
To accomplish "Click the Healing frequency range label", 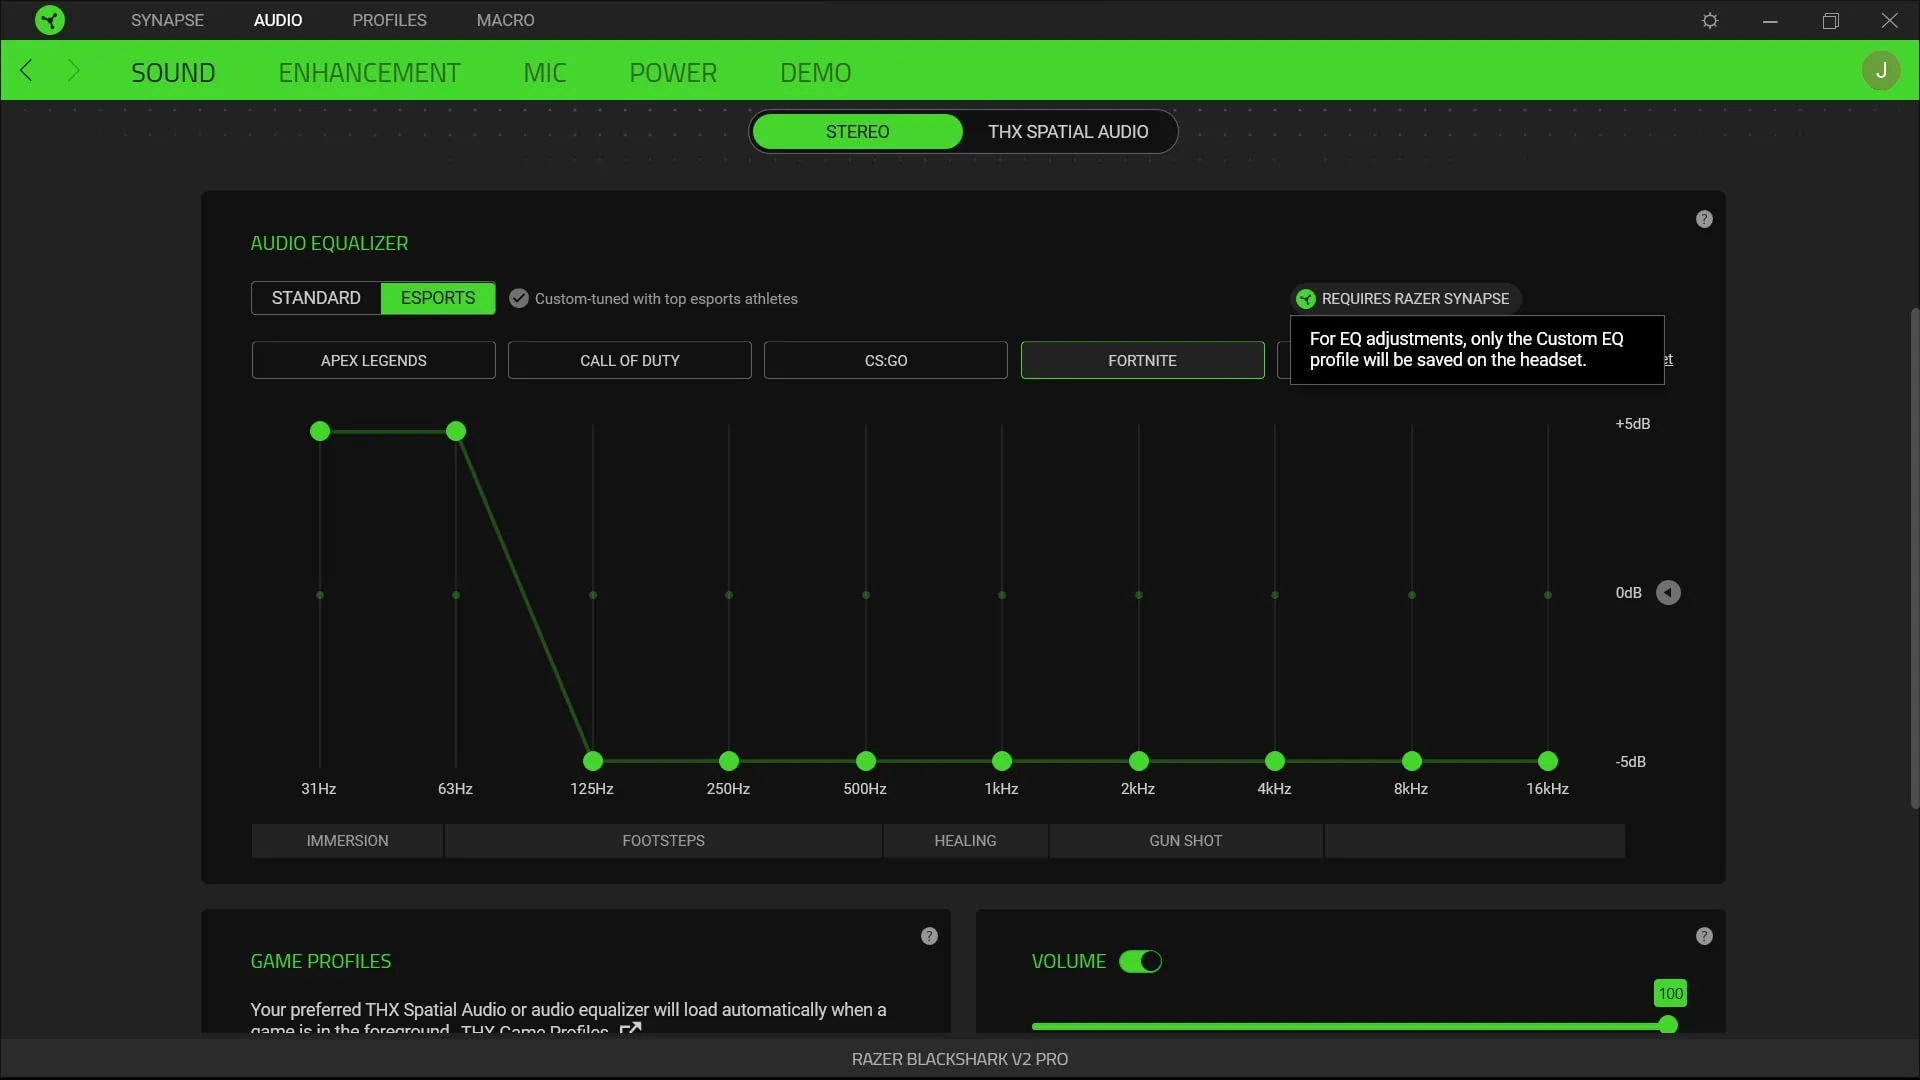I will click(965, 841).
